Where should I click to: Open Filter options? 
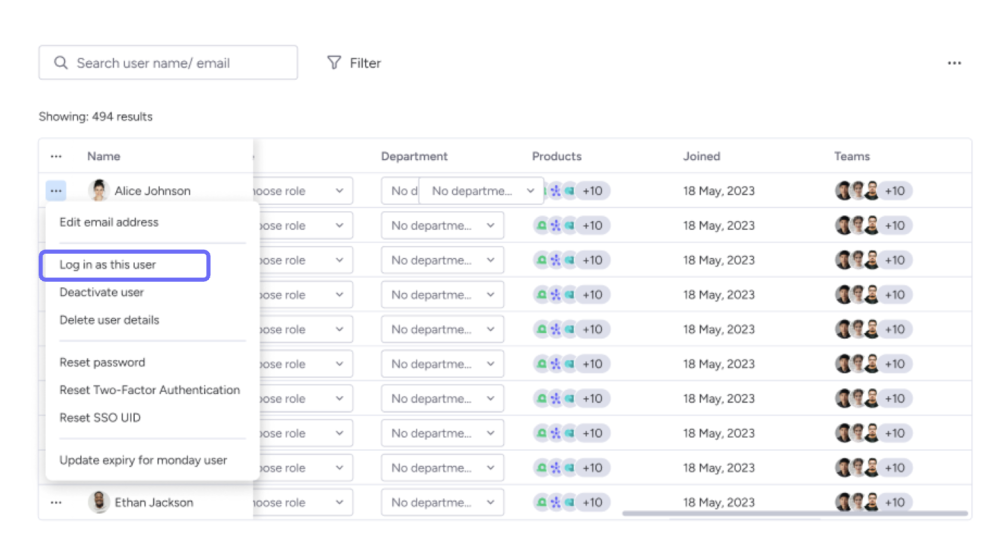pos(354,63)
